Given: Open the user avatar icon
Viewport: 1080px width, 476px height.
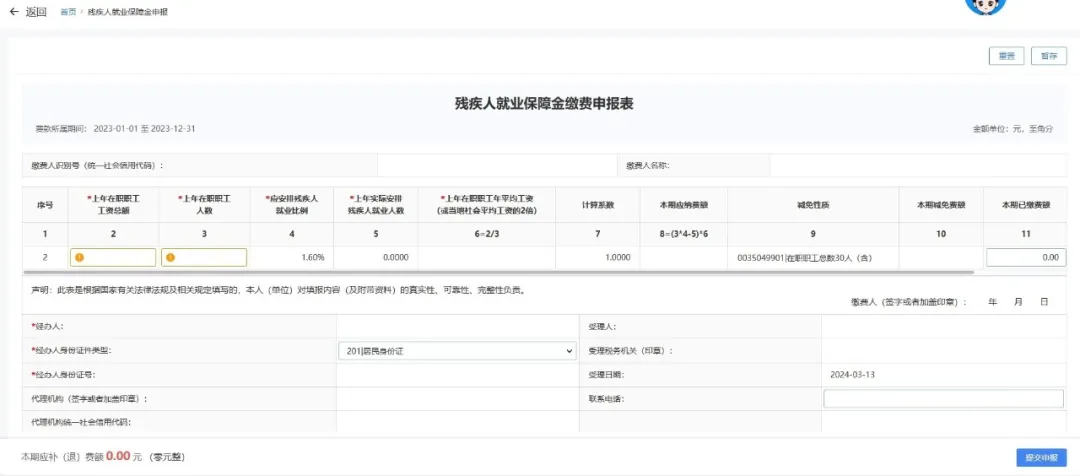Looking at the screenshot, I should click(986, 6).
